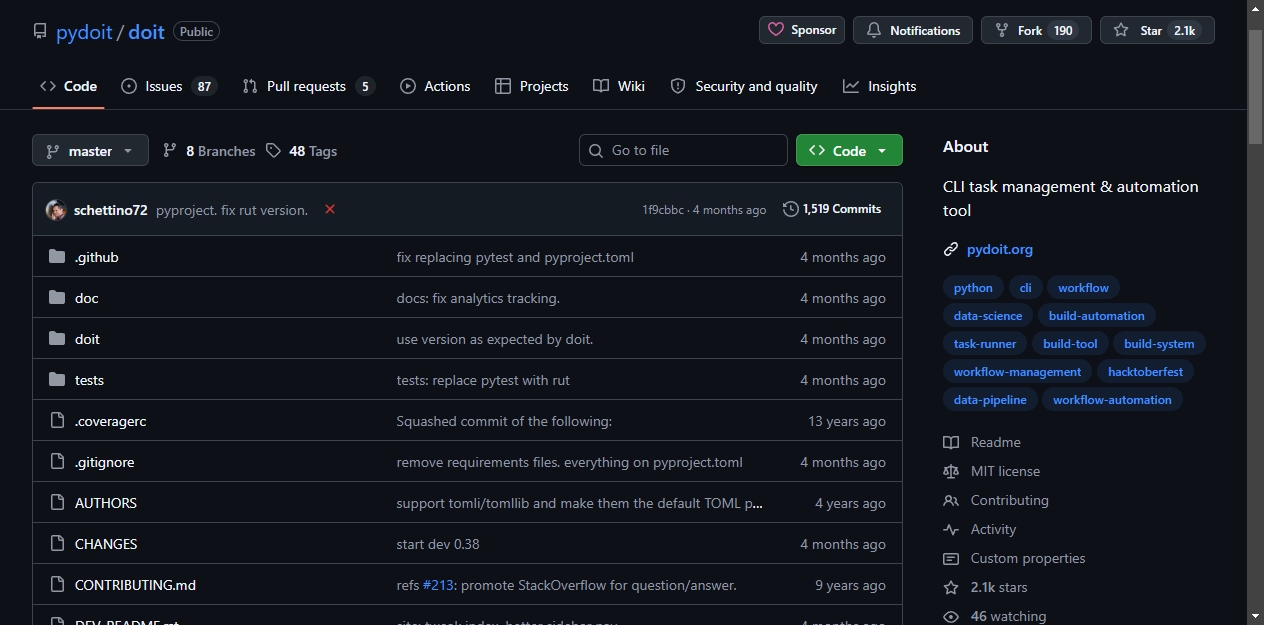Click the bell Notifications icon
Image resolution: width=1264 pixels, height=625 pixels.
[874, 30]
